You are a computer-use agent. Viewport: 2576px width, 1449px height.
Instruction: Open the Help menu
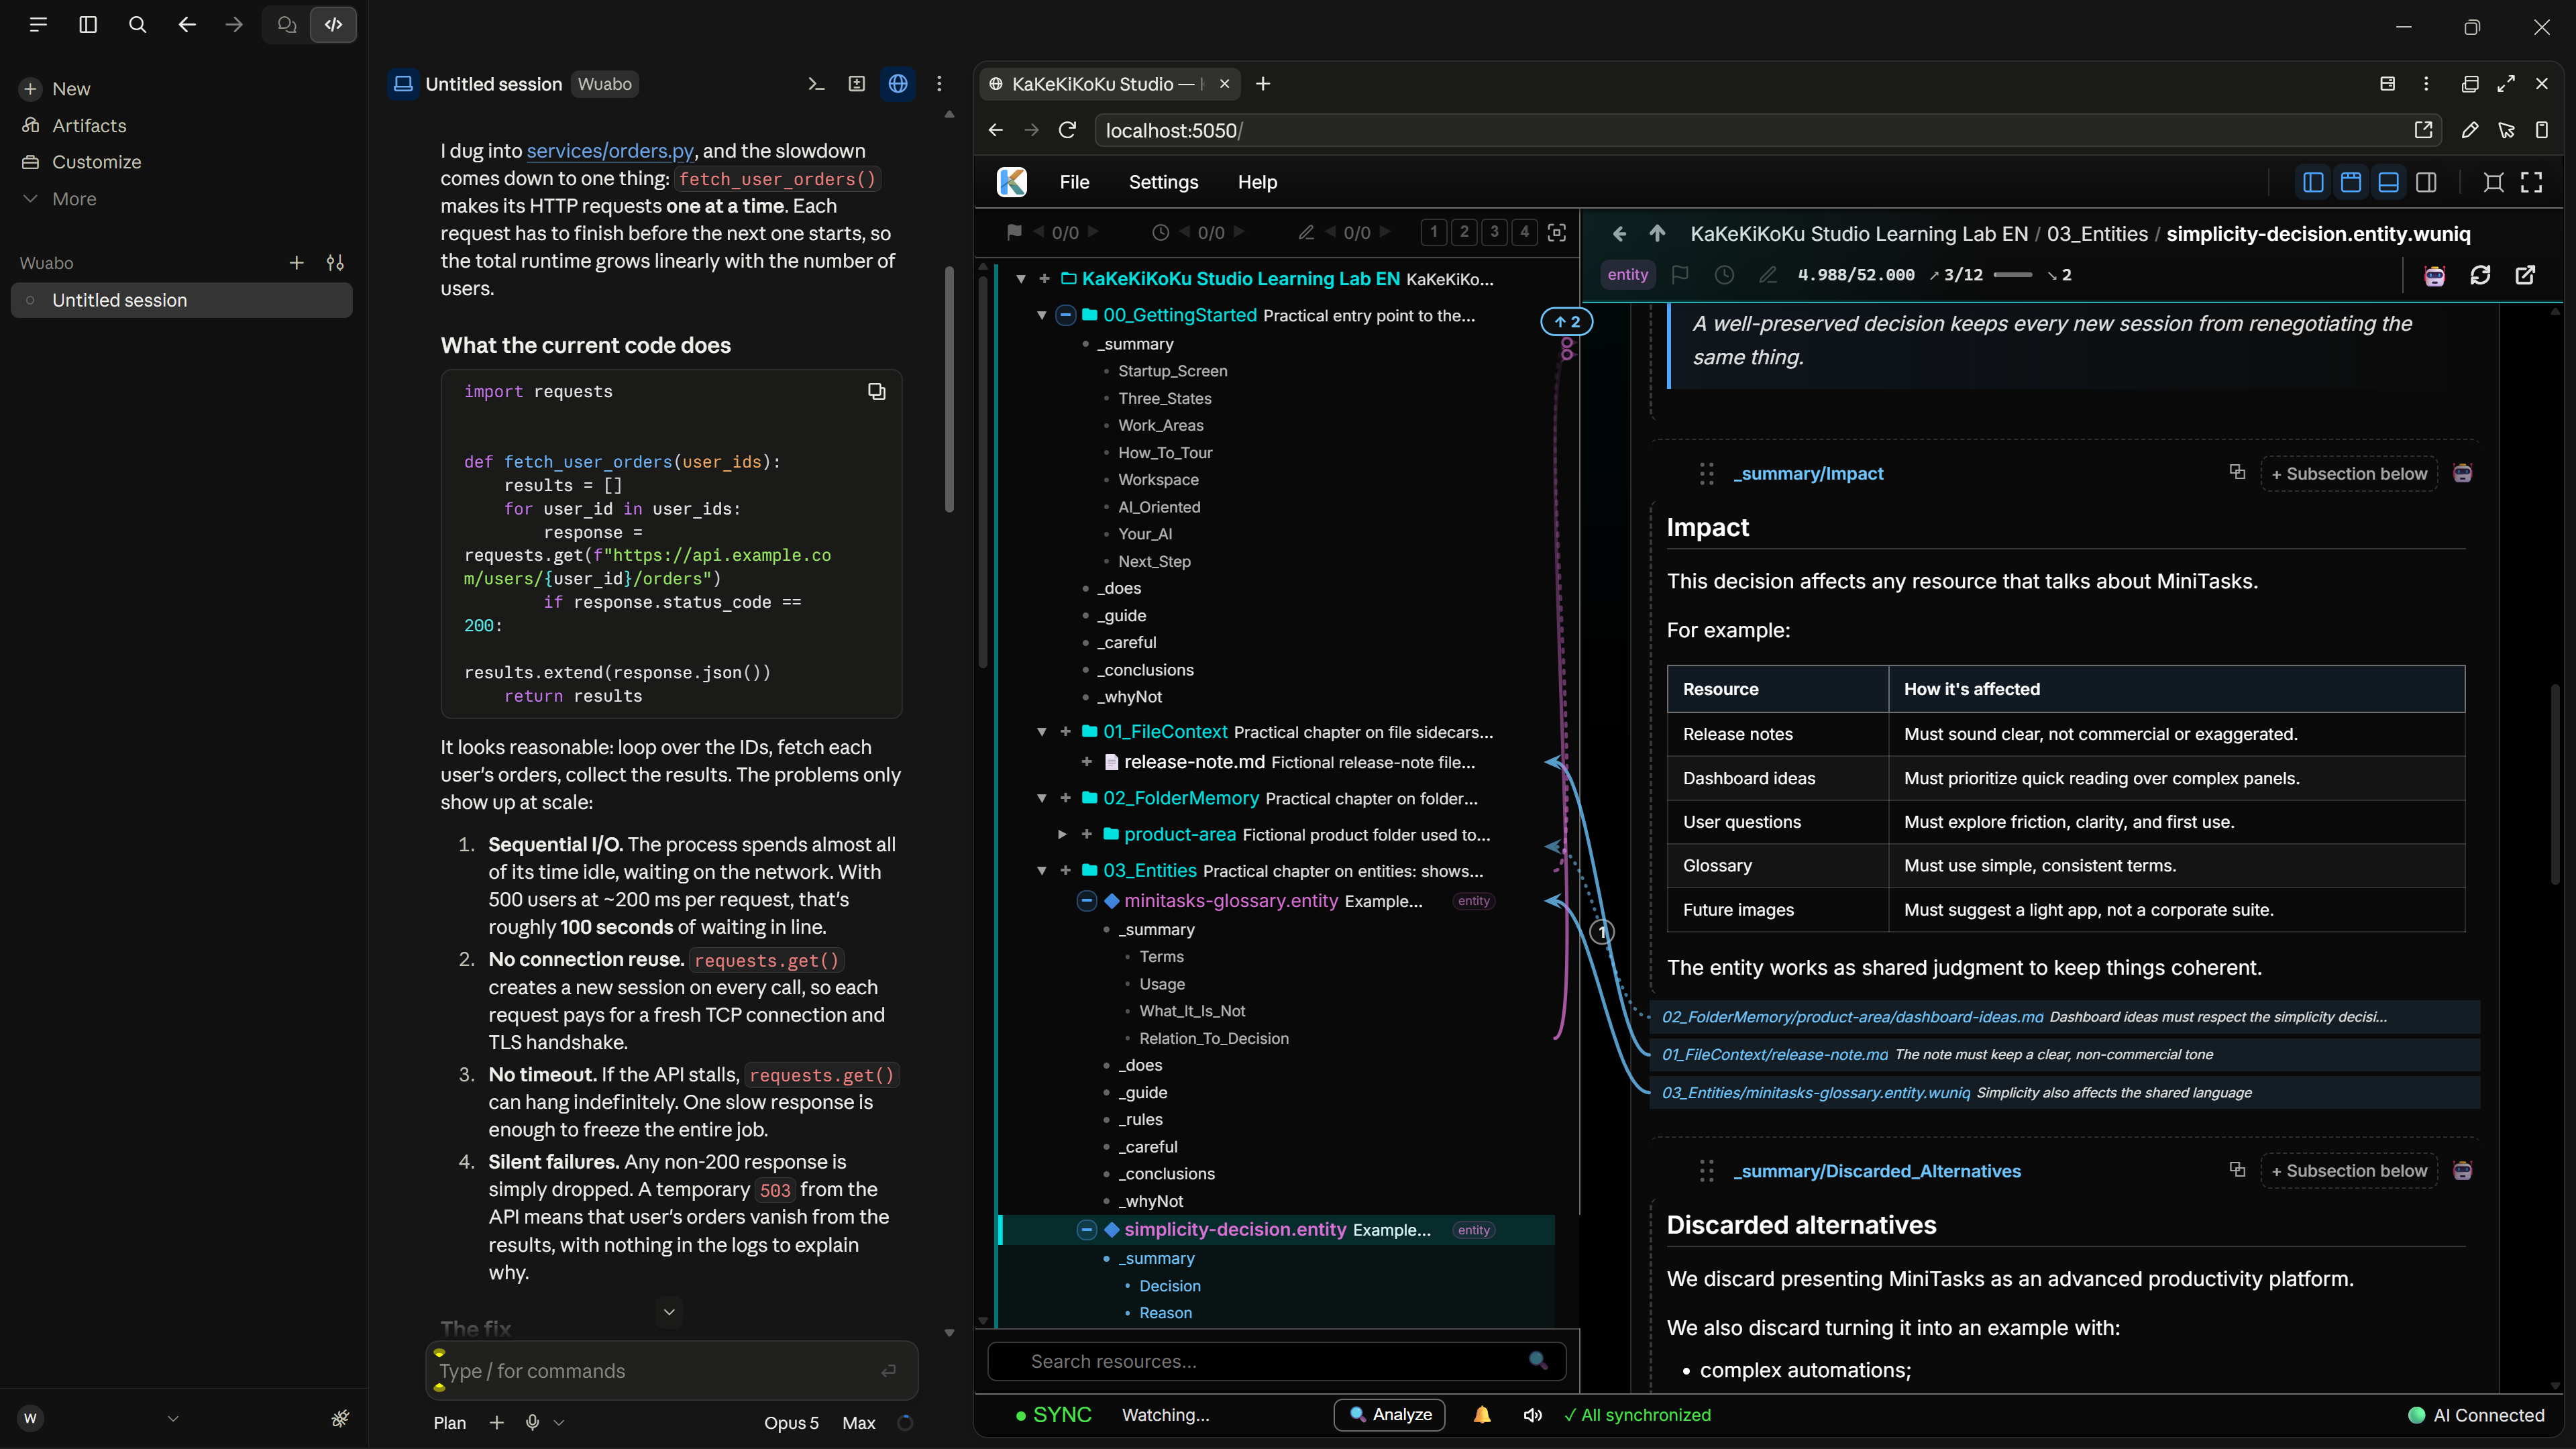[1257, 182]
